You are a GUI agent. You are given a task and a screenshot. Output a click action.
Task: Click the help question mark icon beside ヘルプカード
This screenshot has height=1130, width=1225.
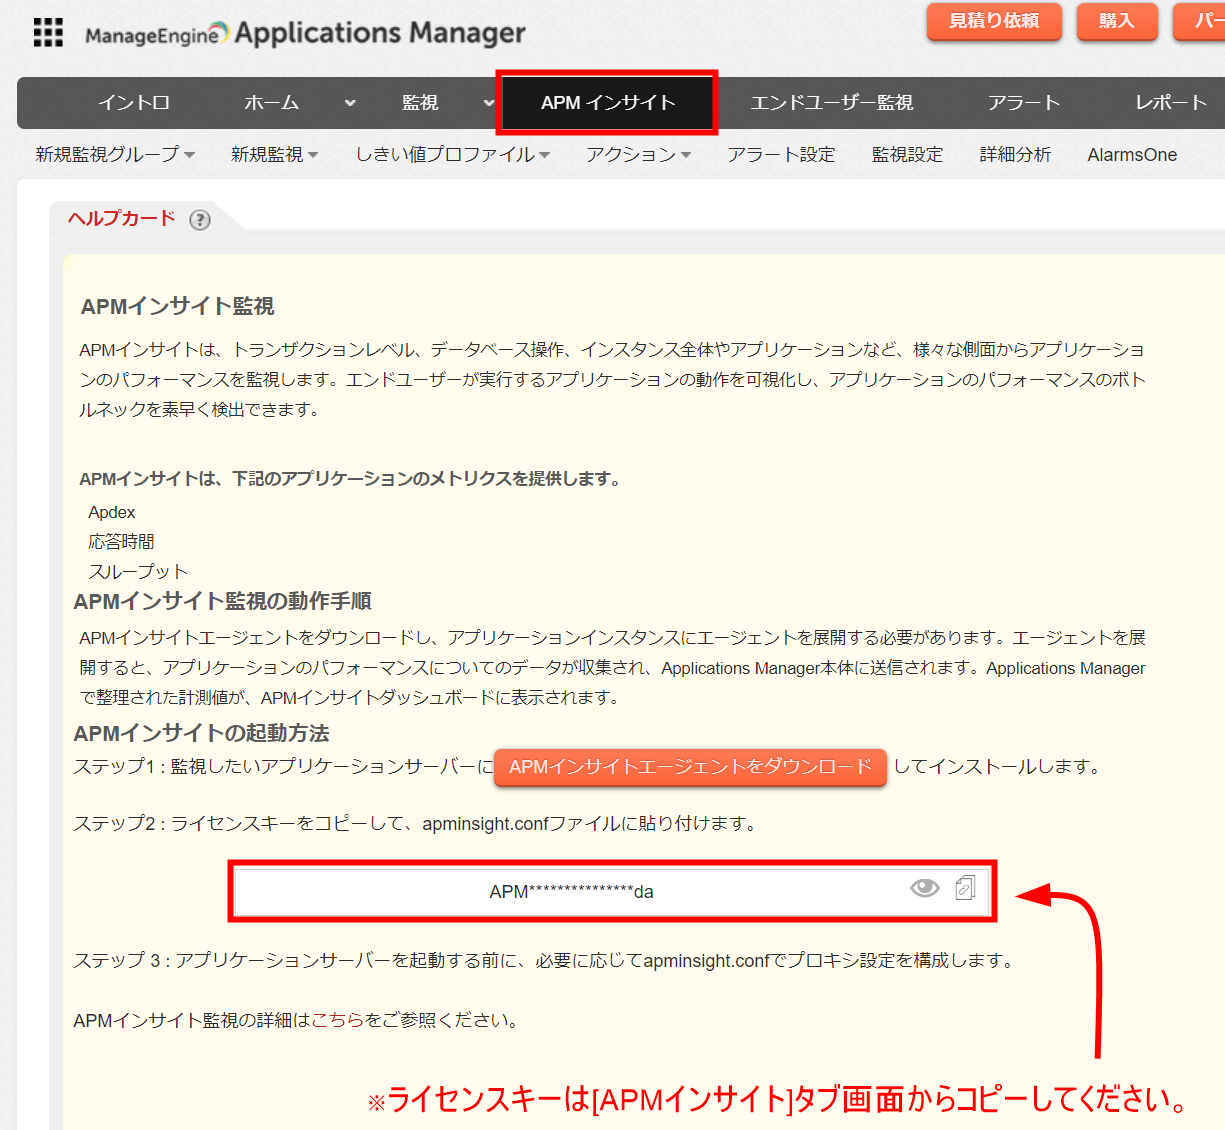pos(200,220)
